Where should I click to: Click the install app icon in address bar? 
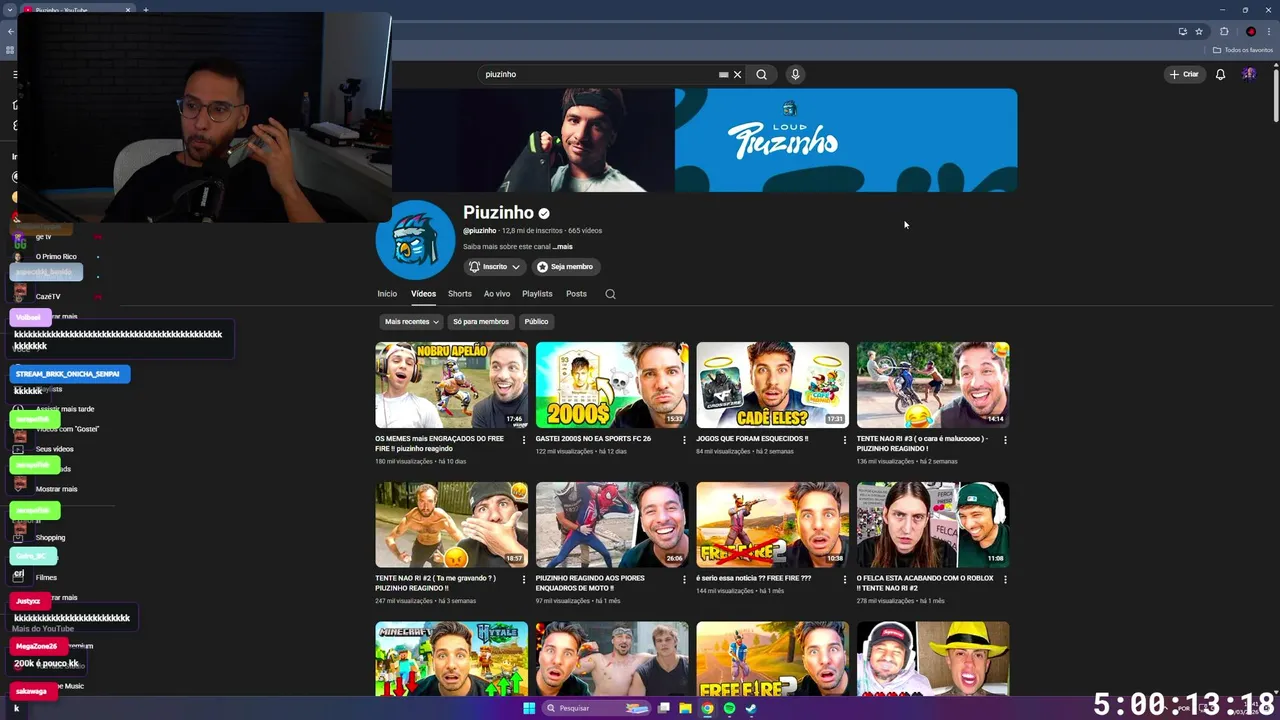1182,31
